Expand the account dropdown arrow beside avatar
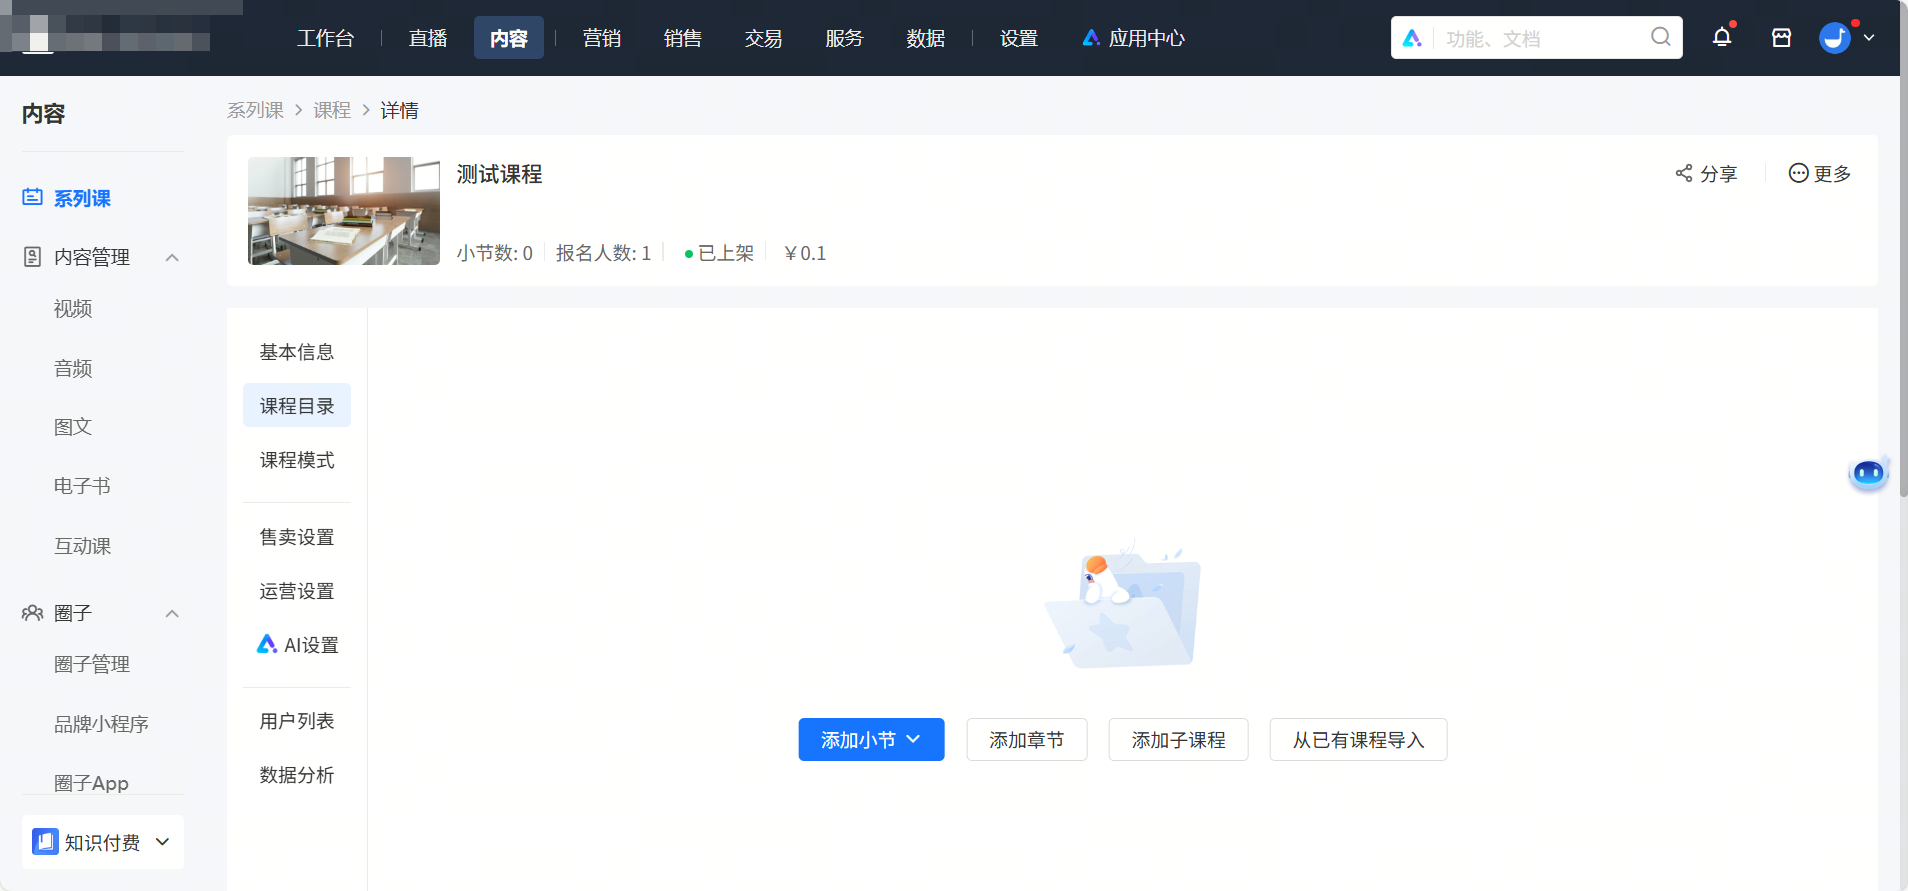The image size is (1908, 891). pyautogui.click(x=1869, y=38)
